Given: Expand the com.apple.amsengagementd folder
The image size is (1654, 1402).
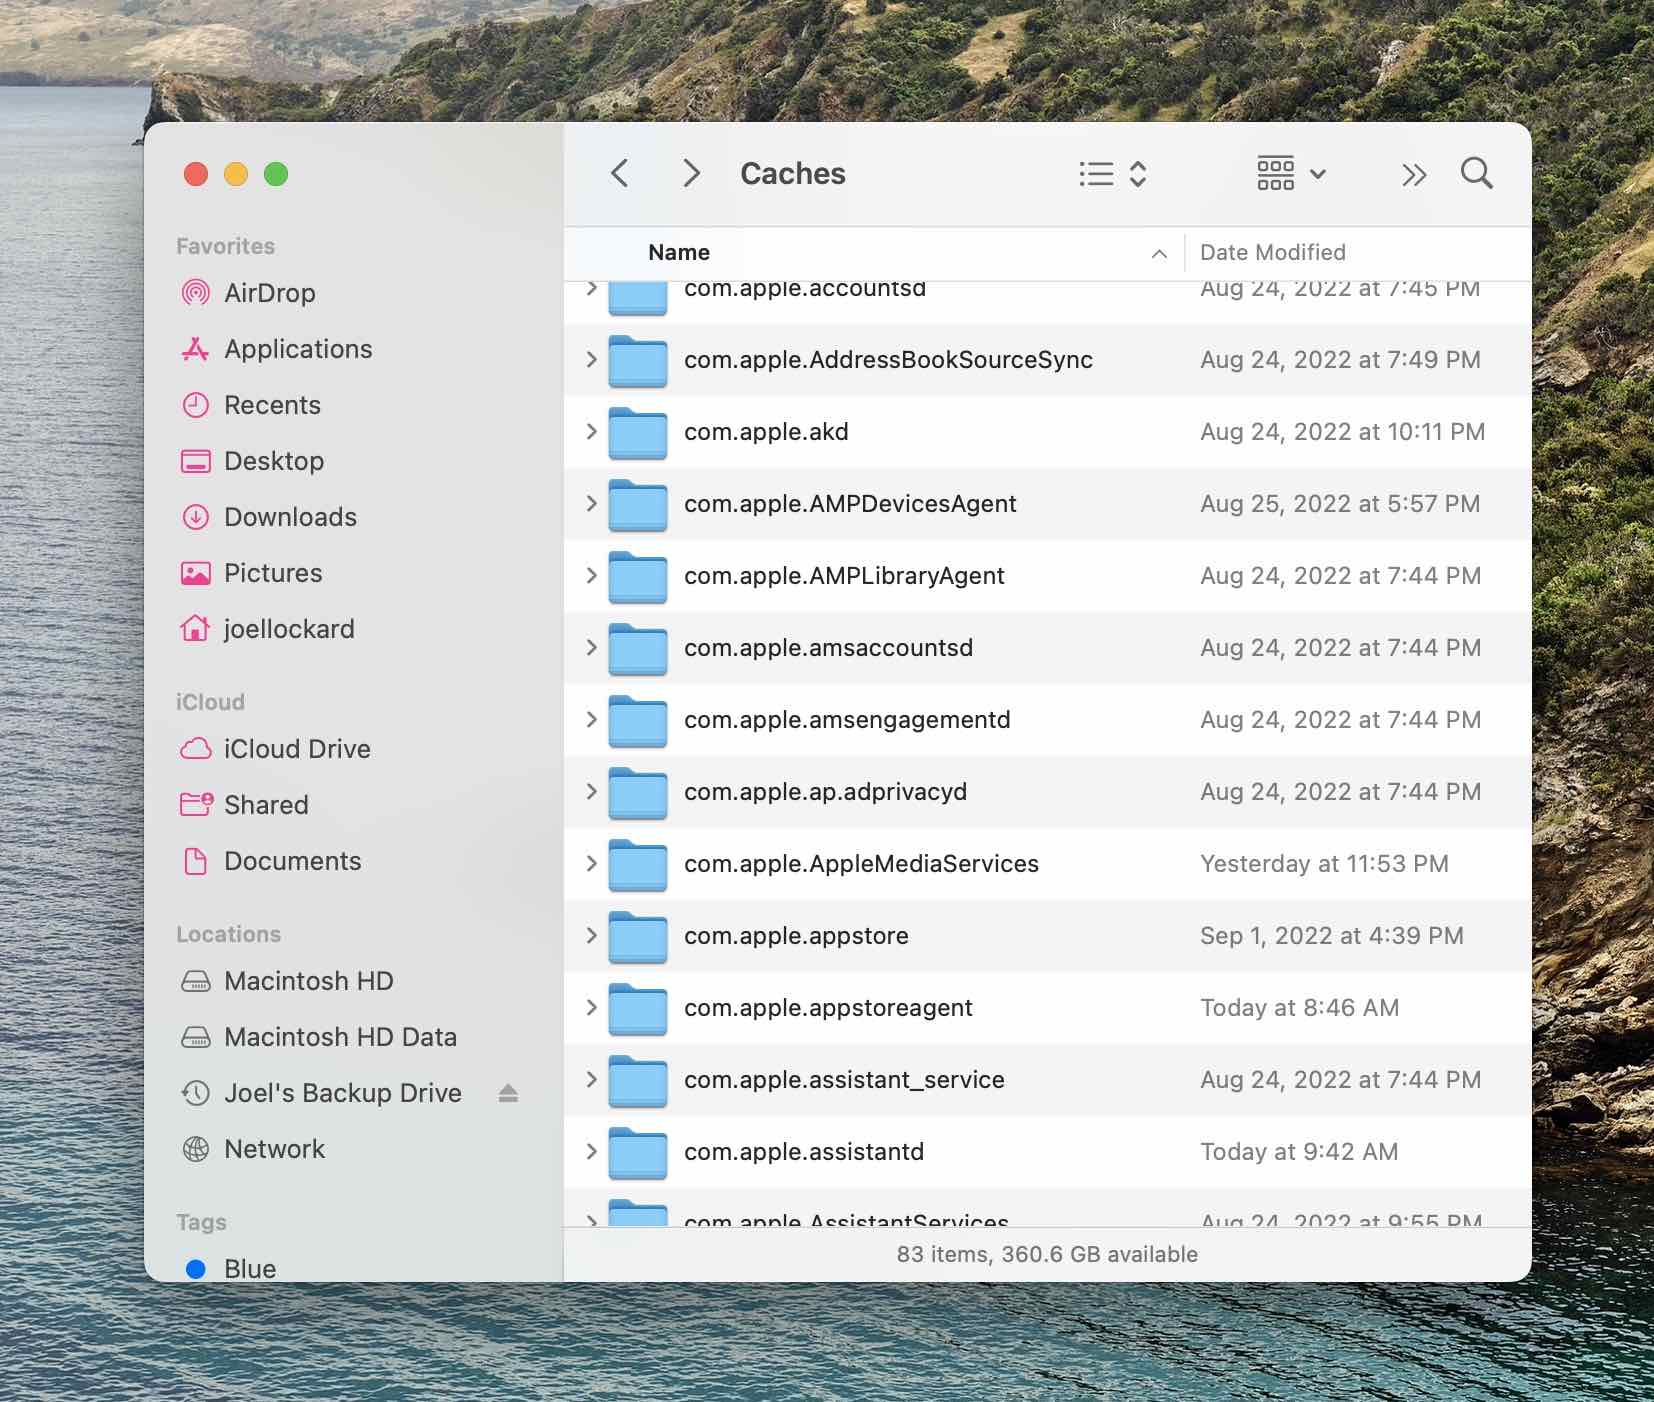Looking at the screenshot, I should point(591,719).
